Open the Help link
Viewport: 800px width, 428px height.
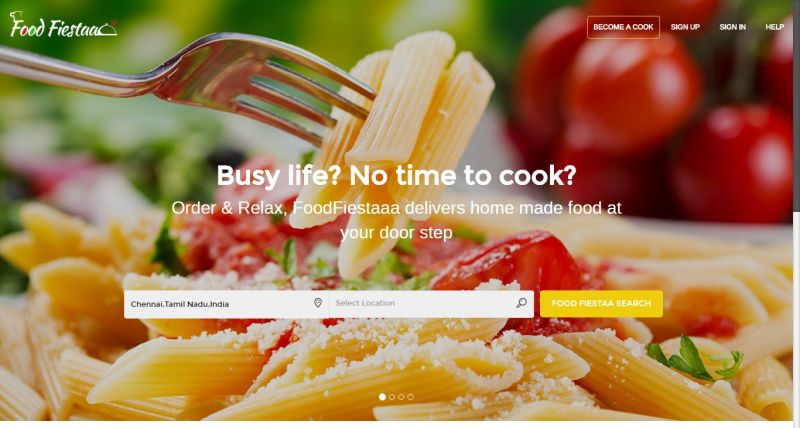point(774,27)
